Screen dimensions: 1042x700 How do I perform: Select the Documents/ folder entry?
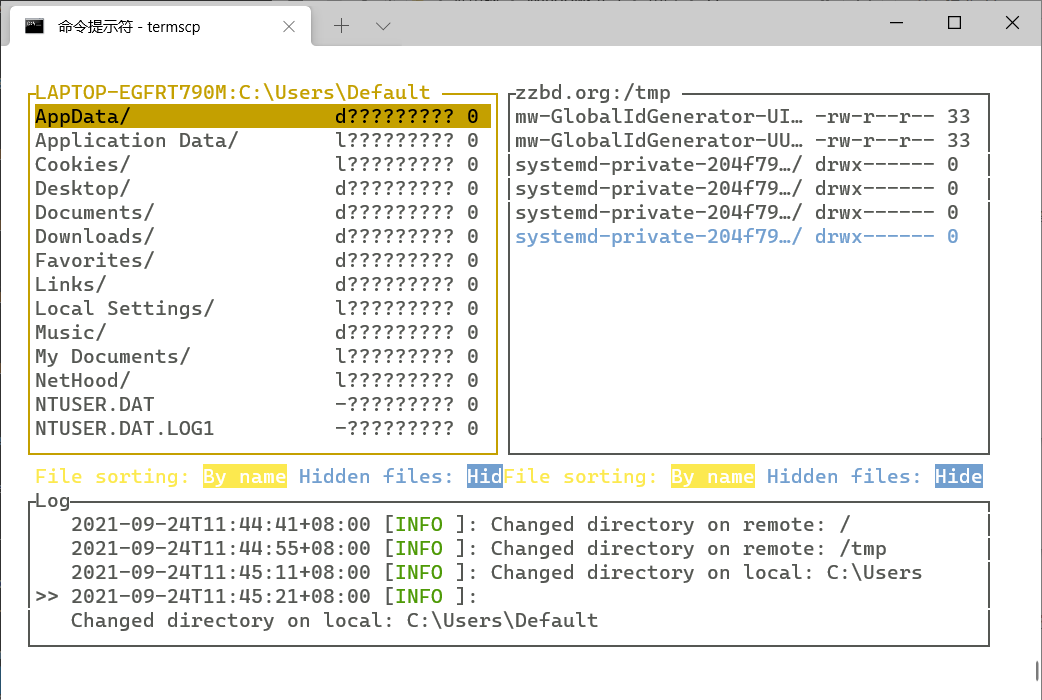(x=95, y=213)
